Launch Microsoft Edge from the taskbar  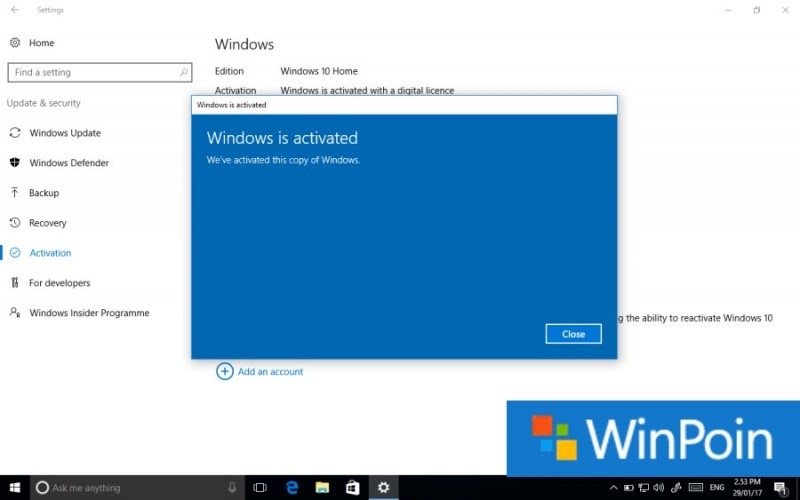[x=292, y=488]
